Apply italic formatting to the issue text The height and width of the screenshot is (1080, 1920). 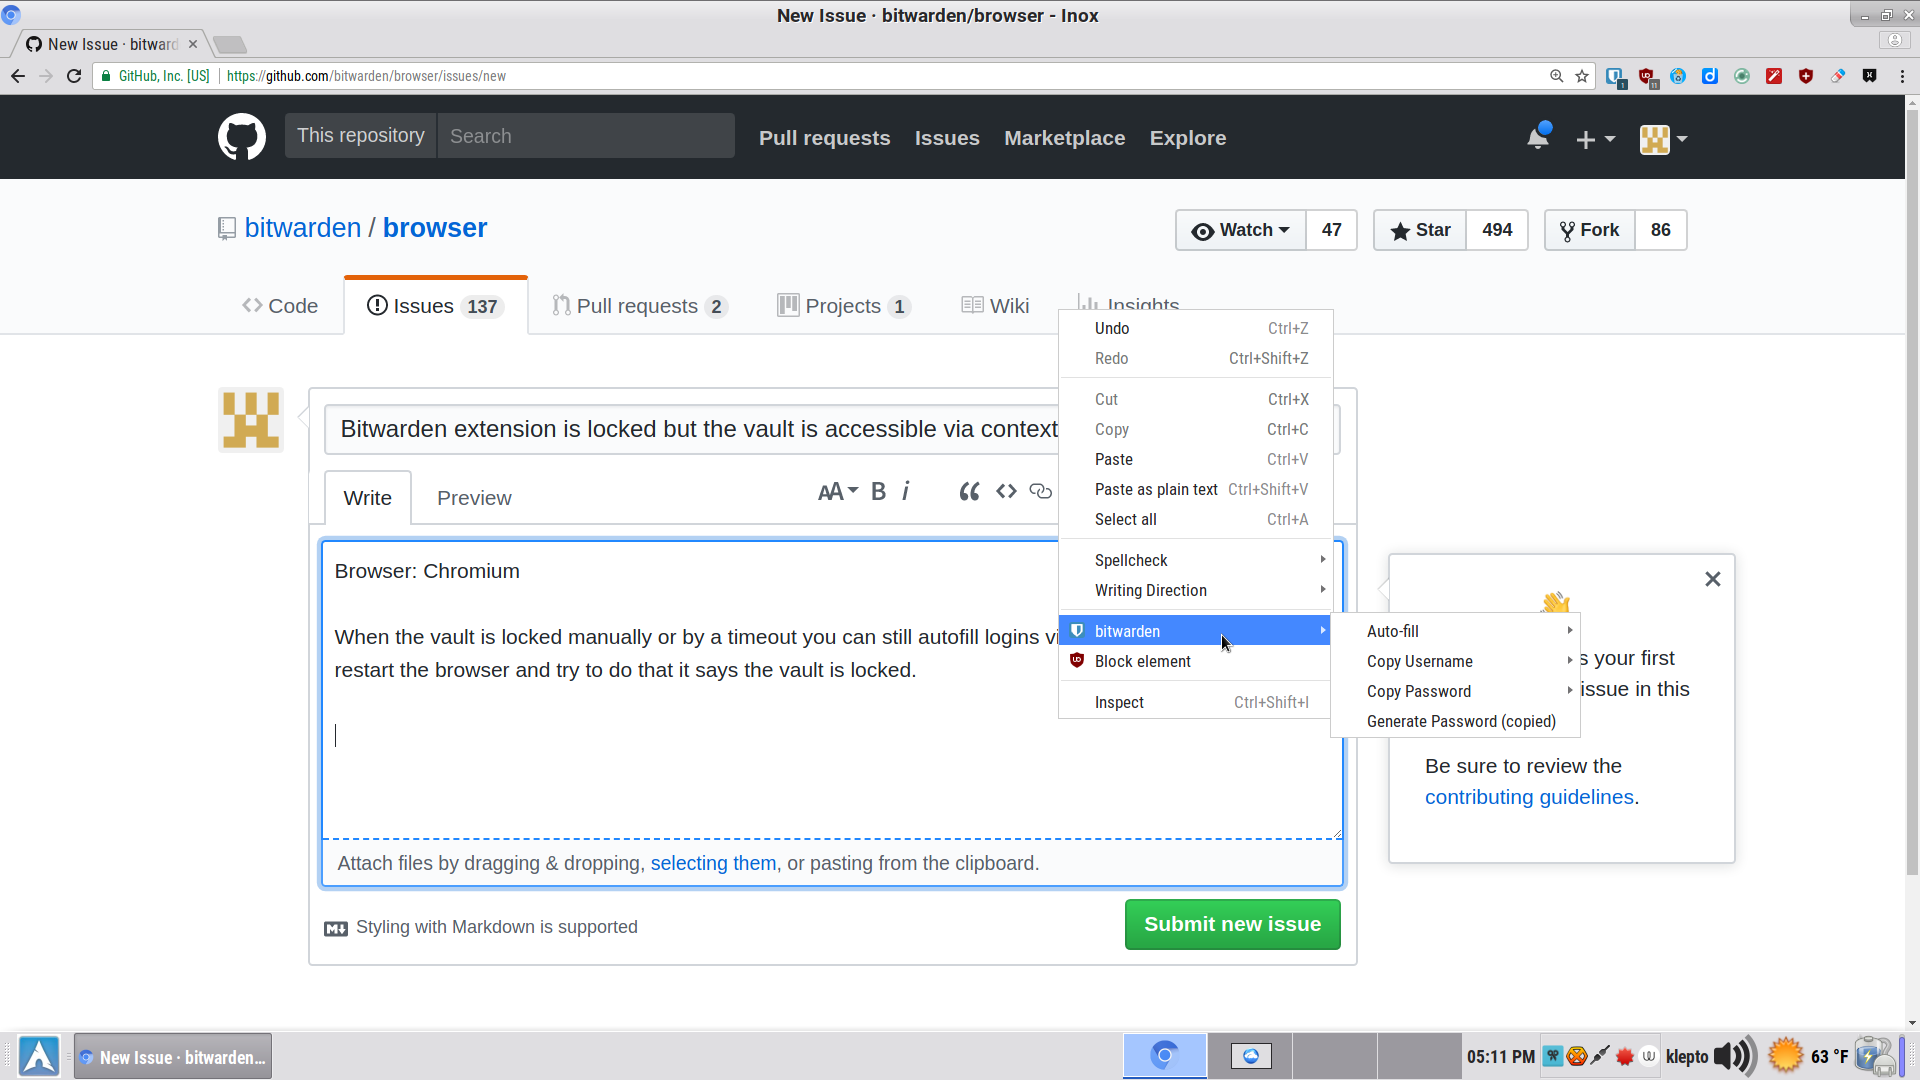coord(906,491)
